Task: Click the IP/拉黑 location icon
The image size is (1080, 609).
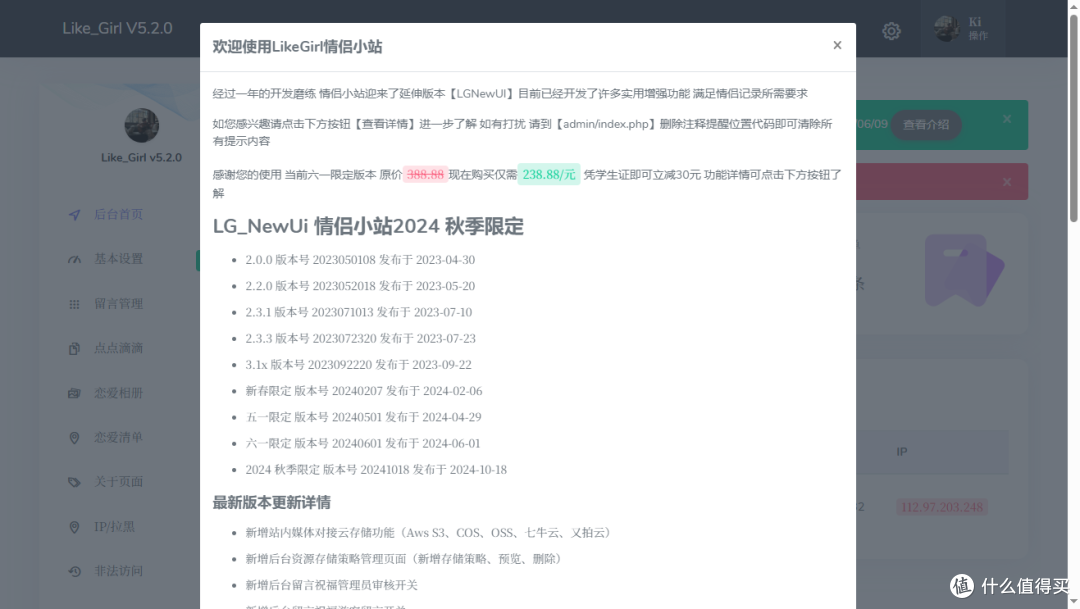Action: click(x=74, y=527)
